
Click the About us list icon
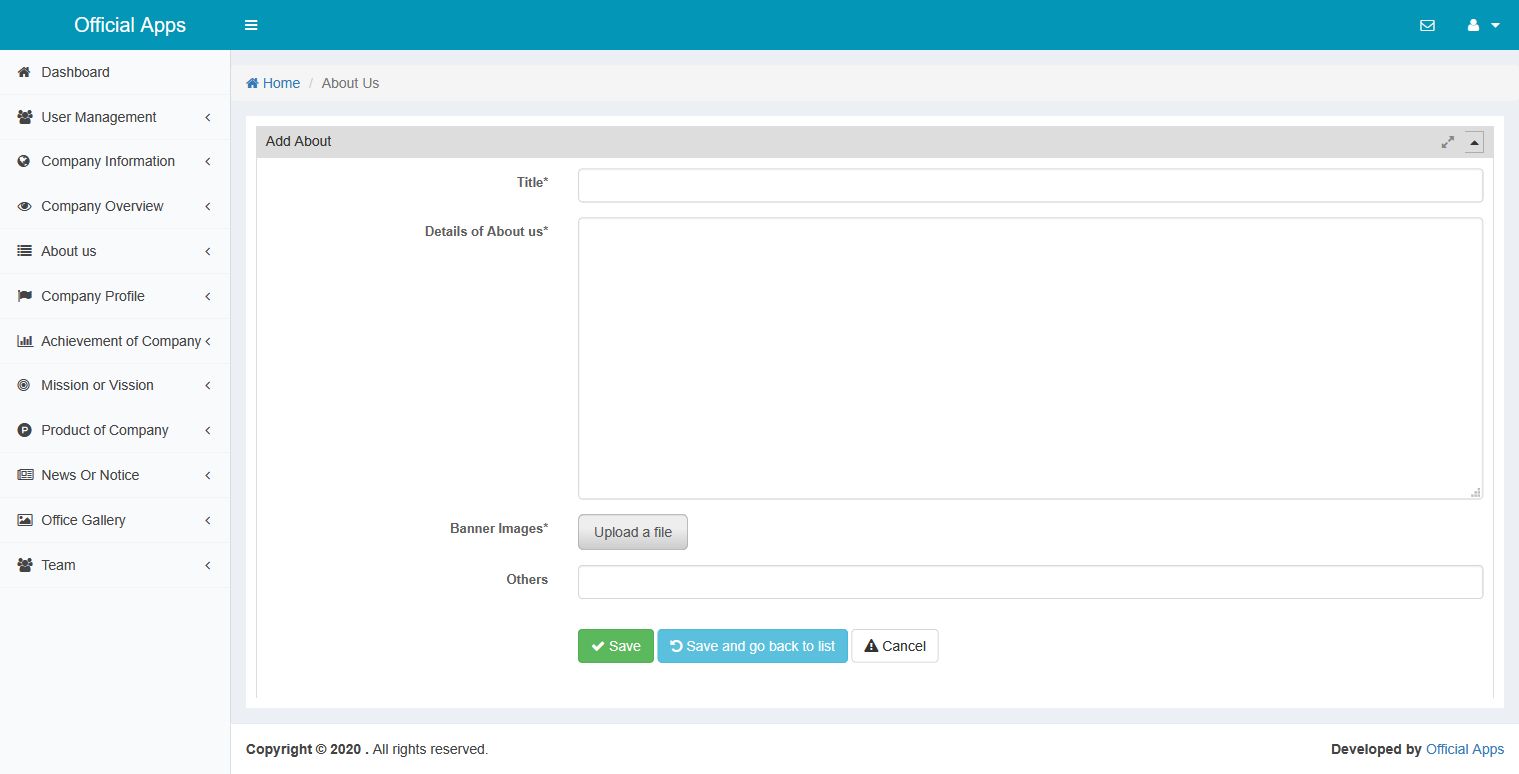(x=25, y=251)
